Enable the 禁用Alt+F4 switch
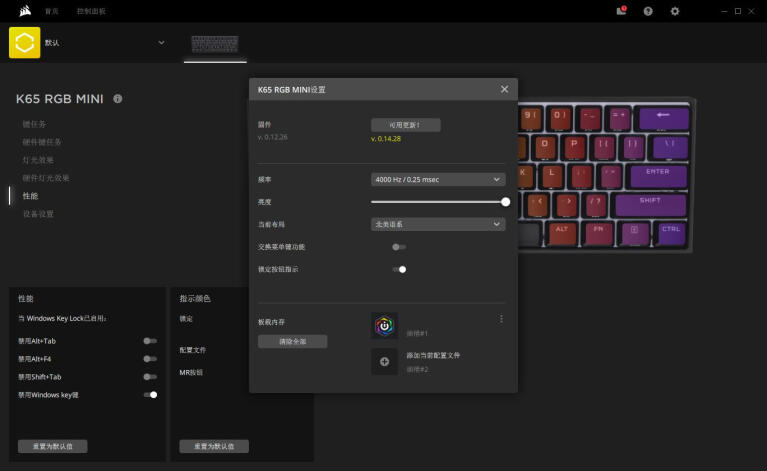This screenshot has width=767, height=471. coord(150,359)
